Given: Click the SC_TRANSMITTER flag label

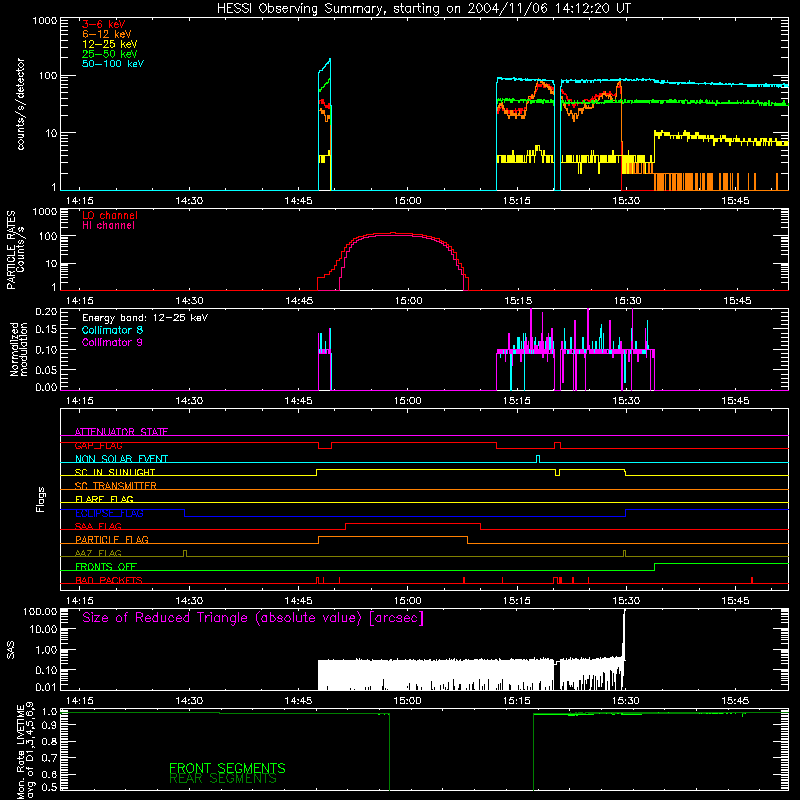Looking at the screenshot, I should pyautogui.click(x=115, y=485).
